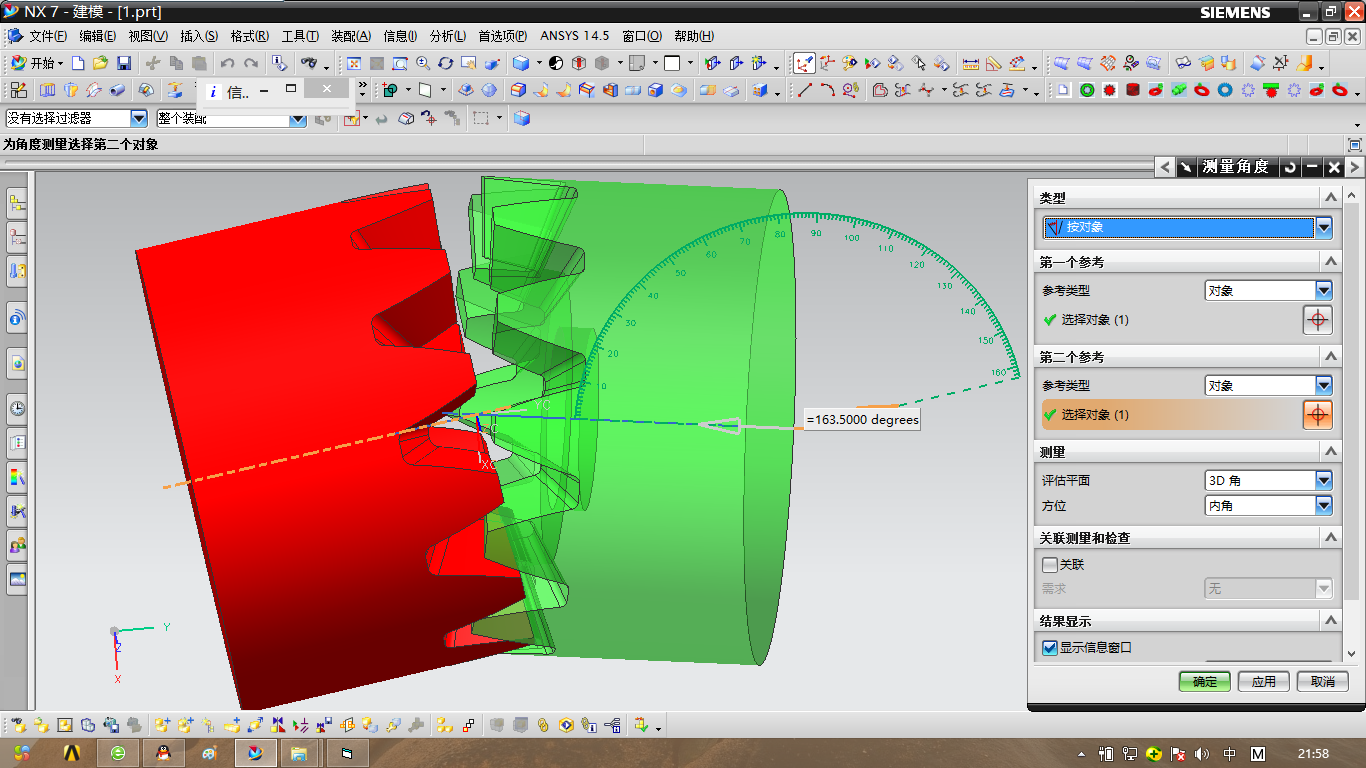This screenshot has width=1366, height=768.
Task: Click the select object crosshair for second reference
Action: [x=1318, y=414]
